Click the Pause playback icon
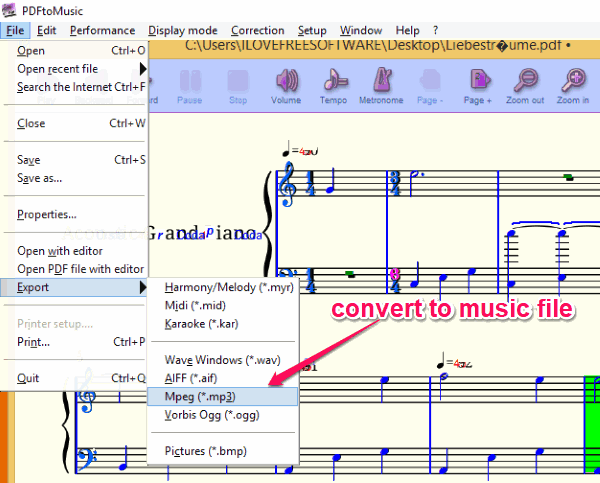 point(190,80)
